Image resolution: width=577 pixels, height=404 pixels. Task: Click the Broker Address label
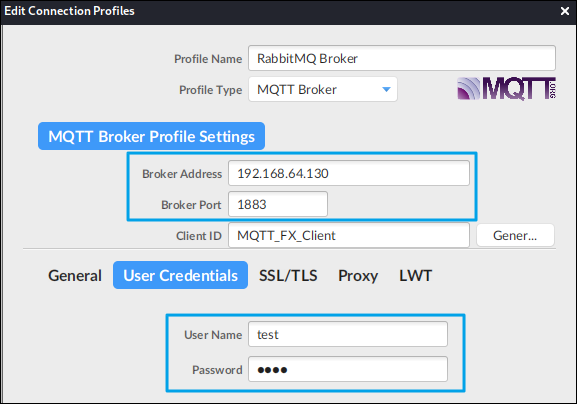click(182, 174)
